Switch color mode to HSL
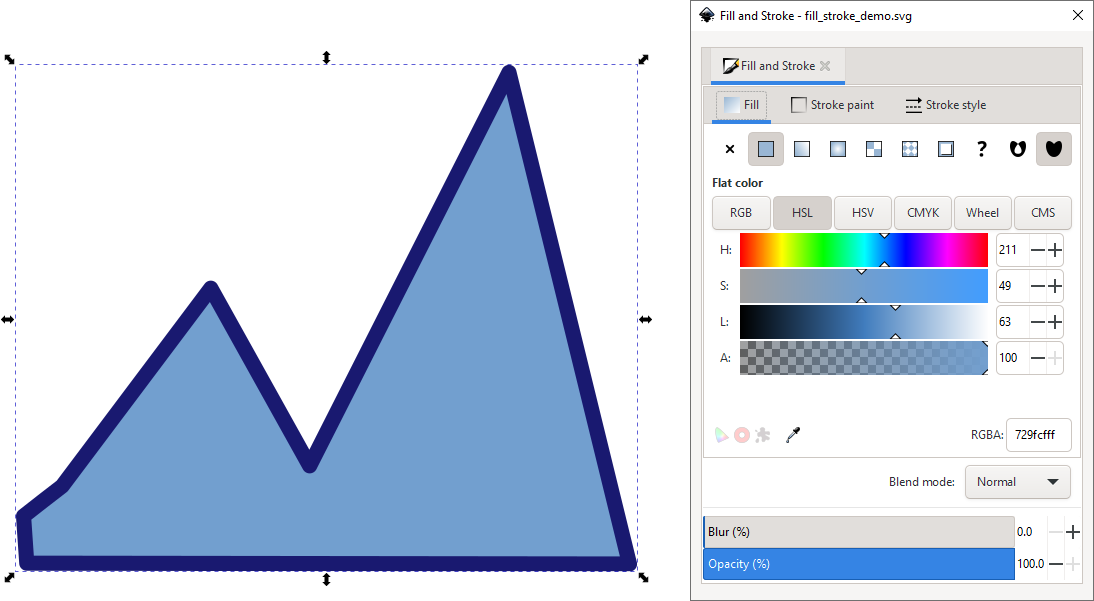1094x601 pixels. tap(802, 213)
